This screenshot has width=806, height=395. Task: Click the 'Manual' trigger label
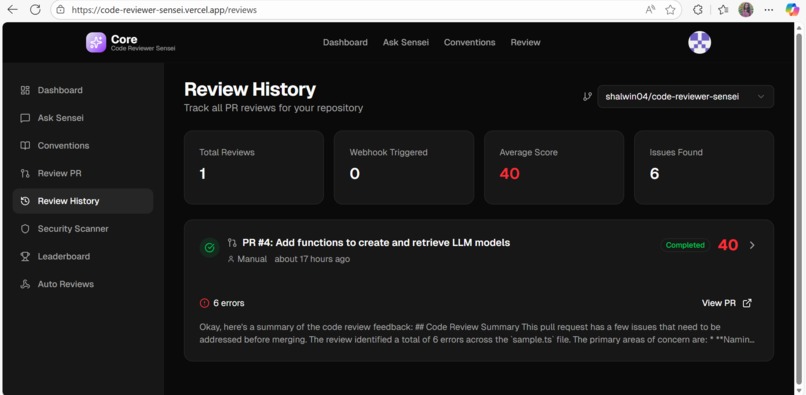252,259
